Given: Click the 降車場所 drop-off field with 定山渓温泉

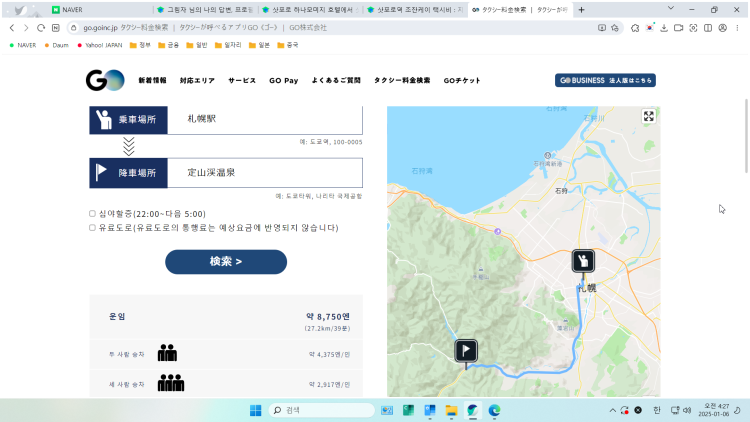Looking at the screenshot, I should pyautogui.click(x=265, y=173).
